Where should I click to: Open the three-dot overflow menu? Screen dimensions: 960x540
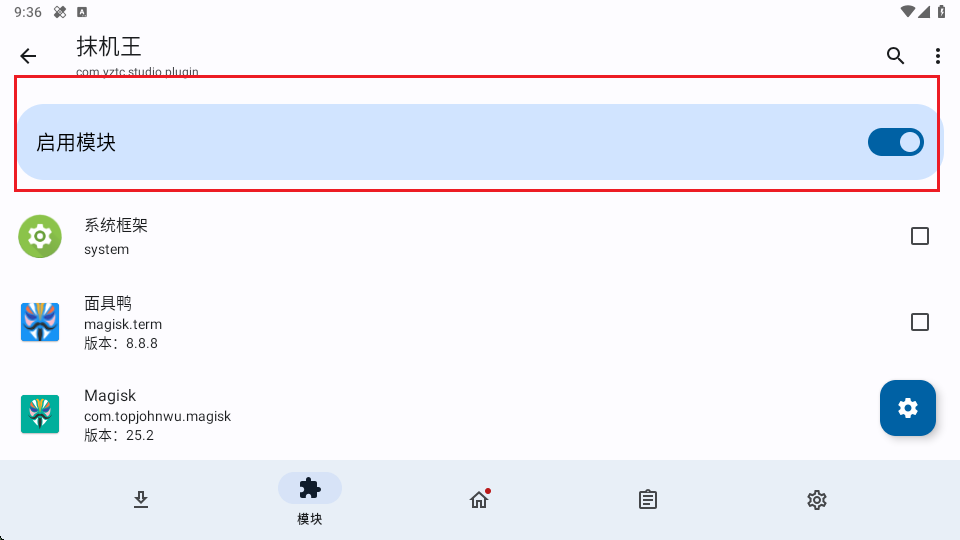click(x=937, y=56)
